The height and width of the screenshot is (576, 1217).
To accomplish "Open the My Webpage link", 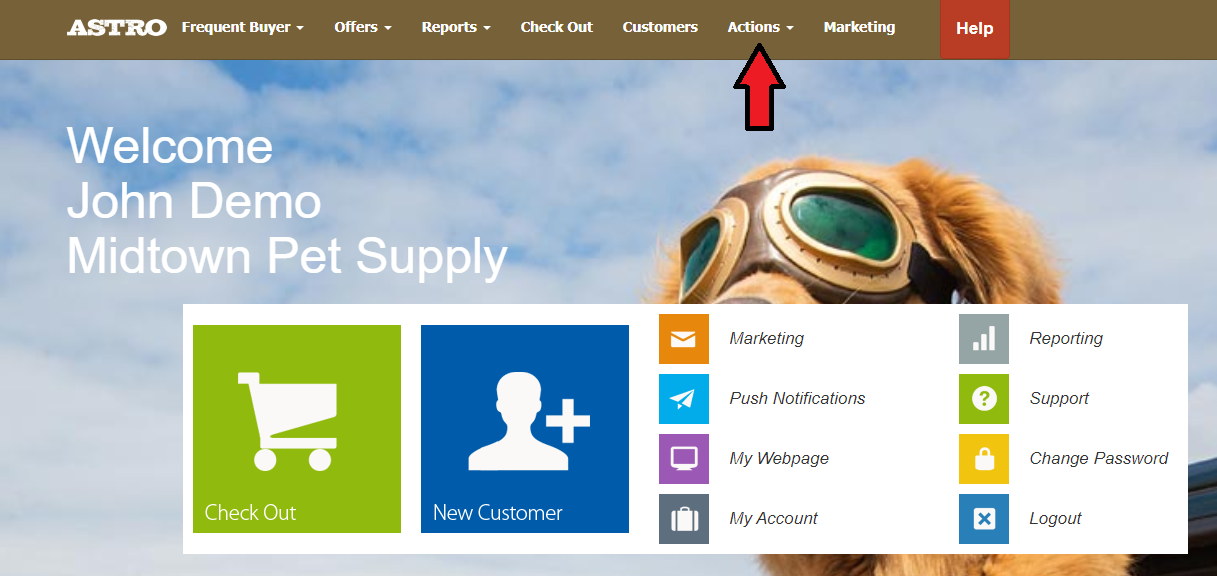I will click(x=780, y=459).
